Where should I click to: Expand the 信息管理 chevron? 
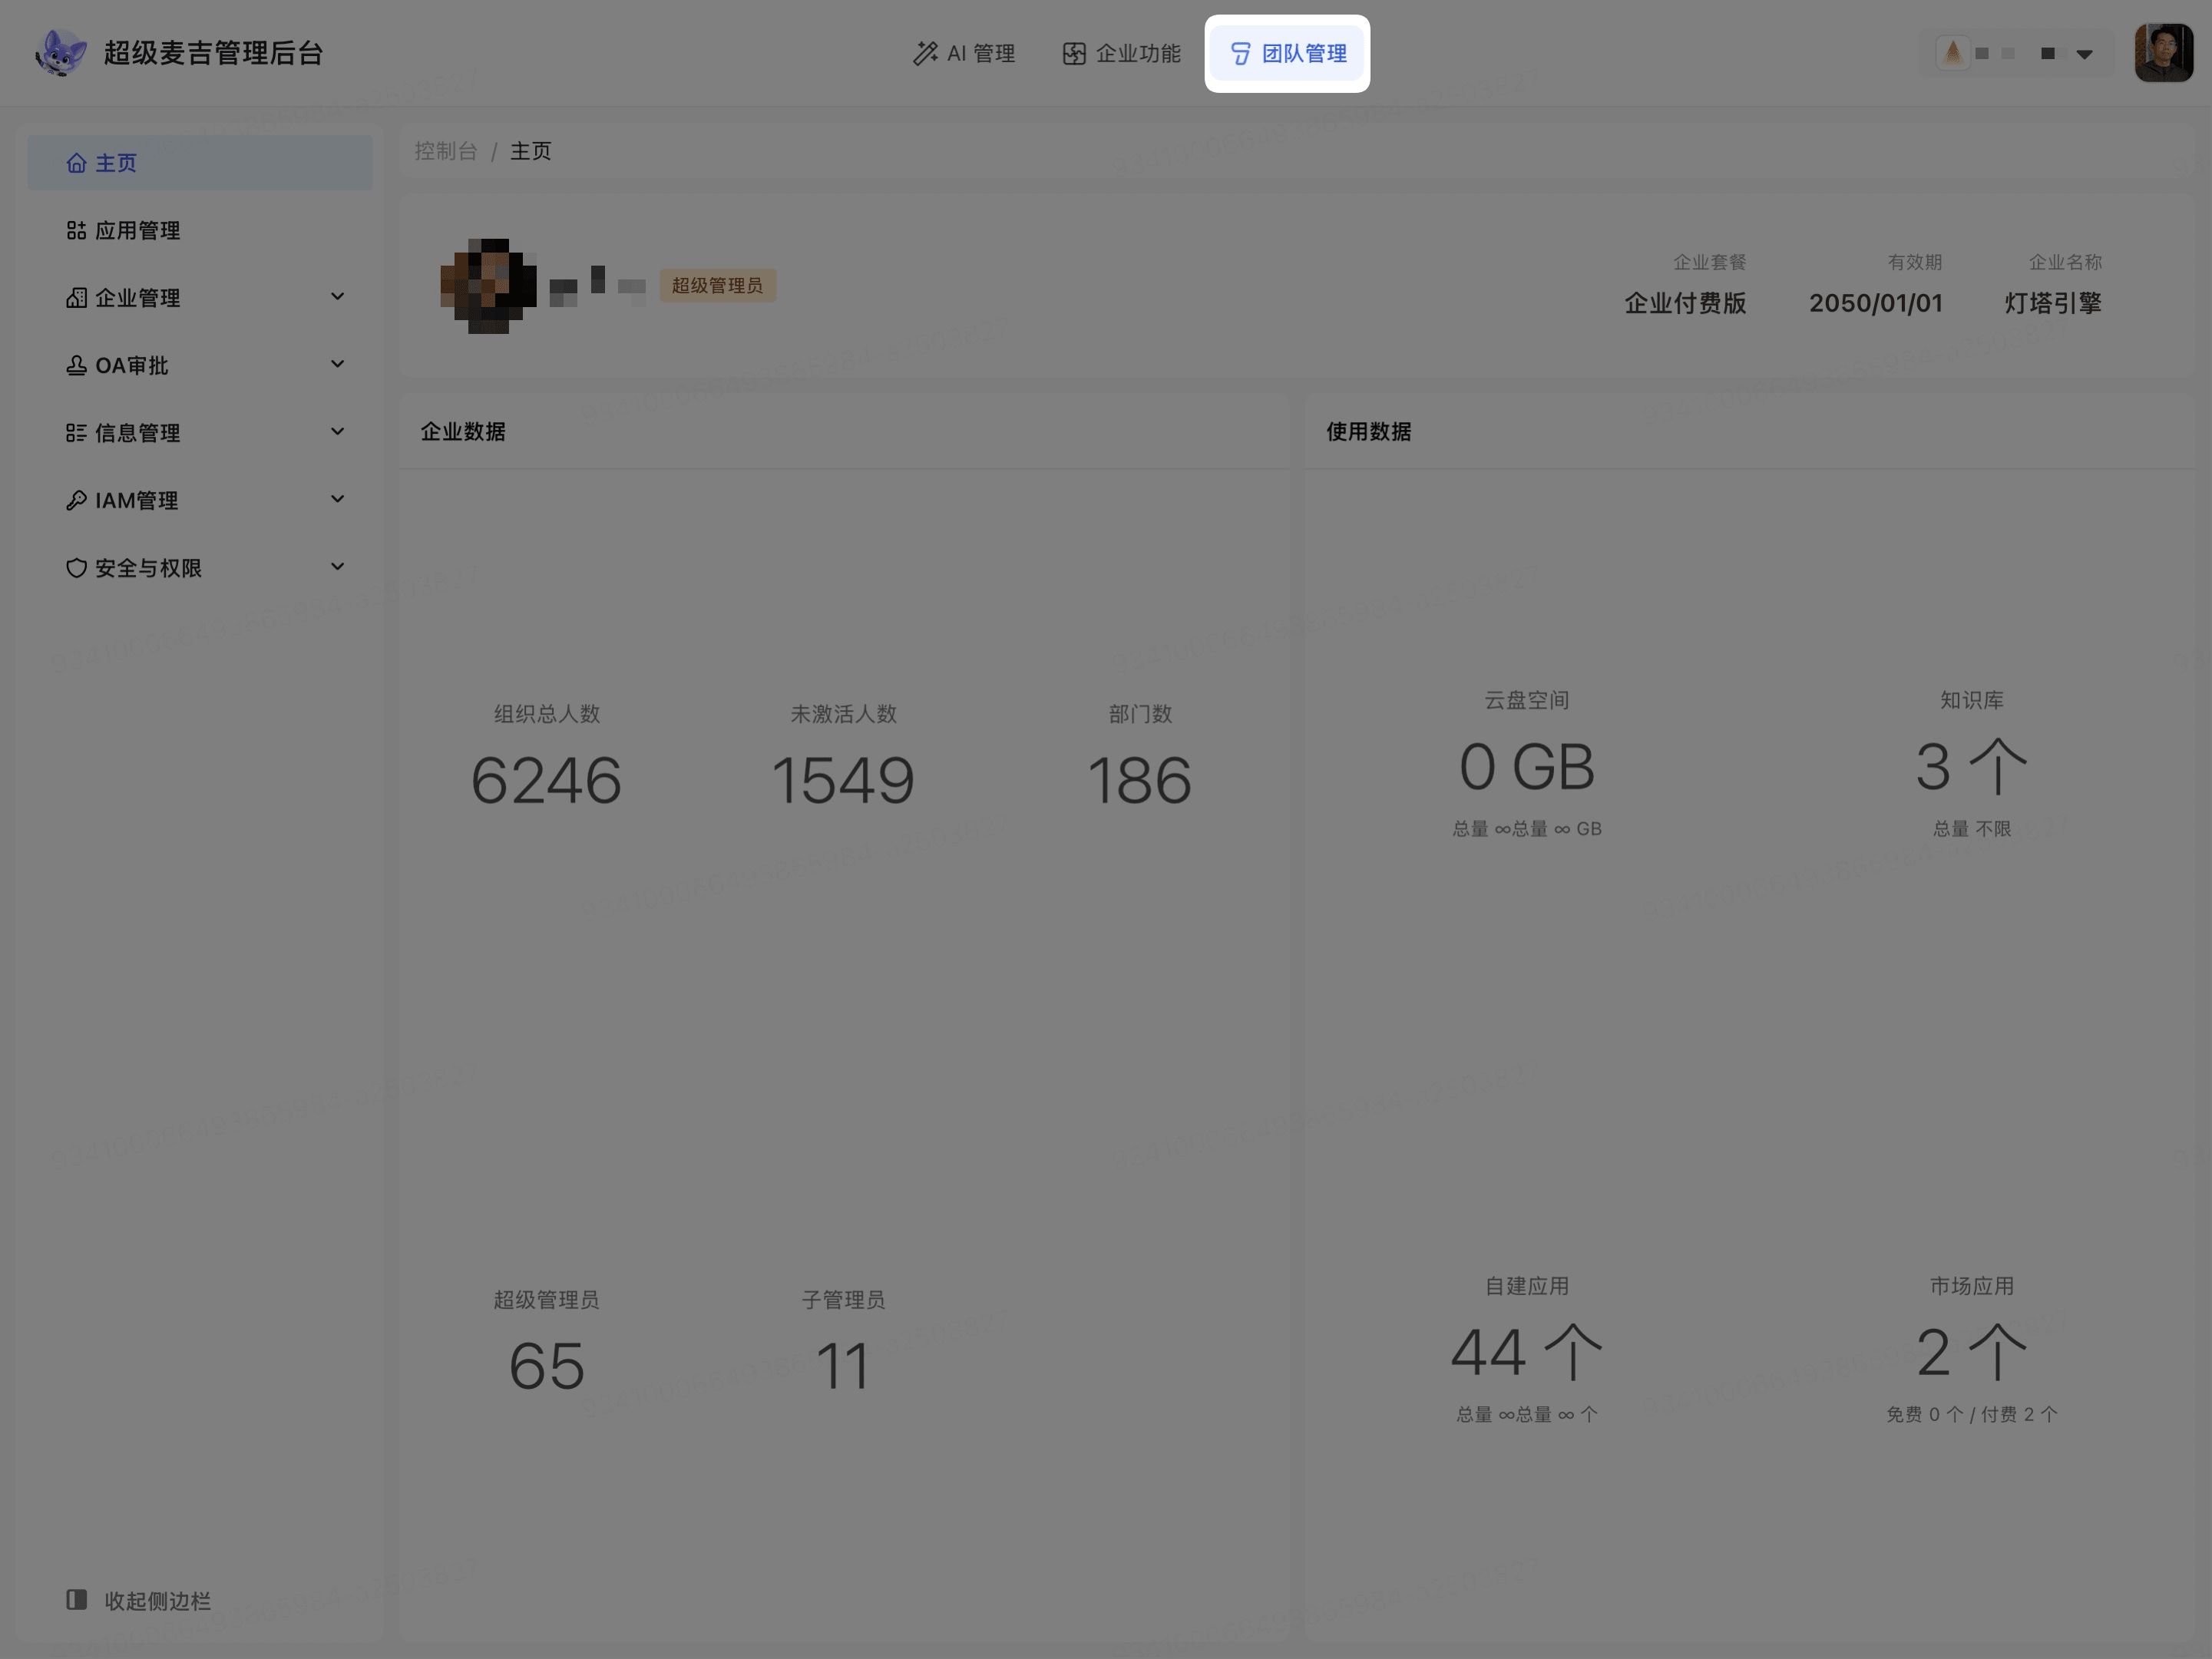coord(337,432)
